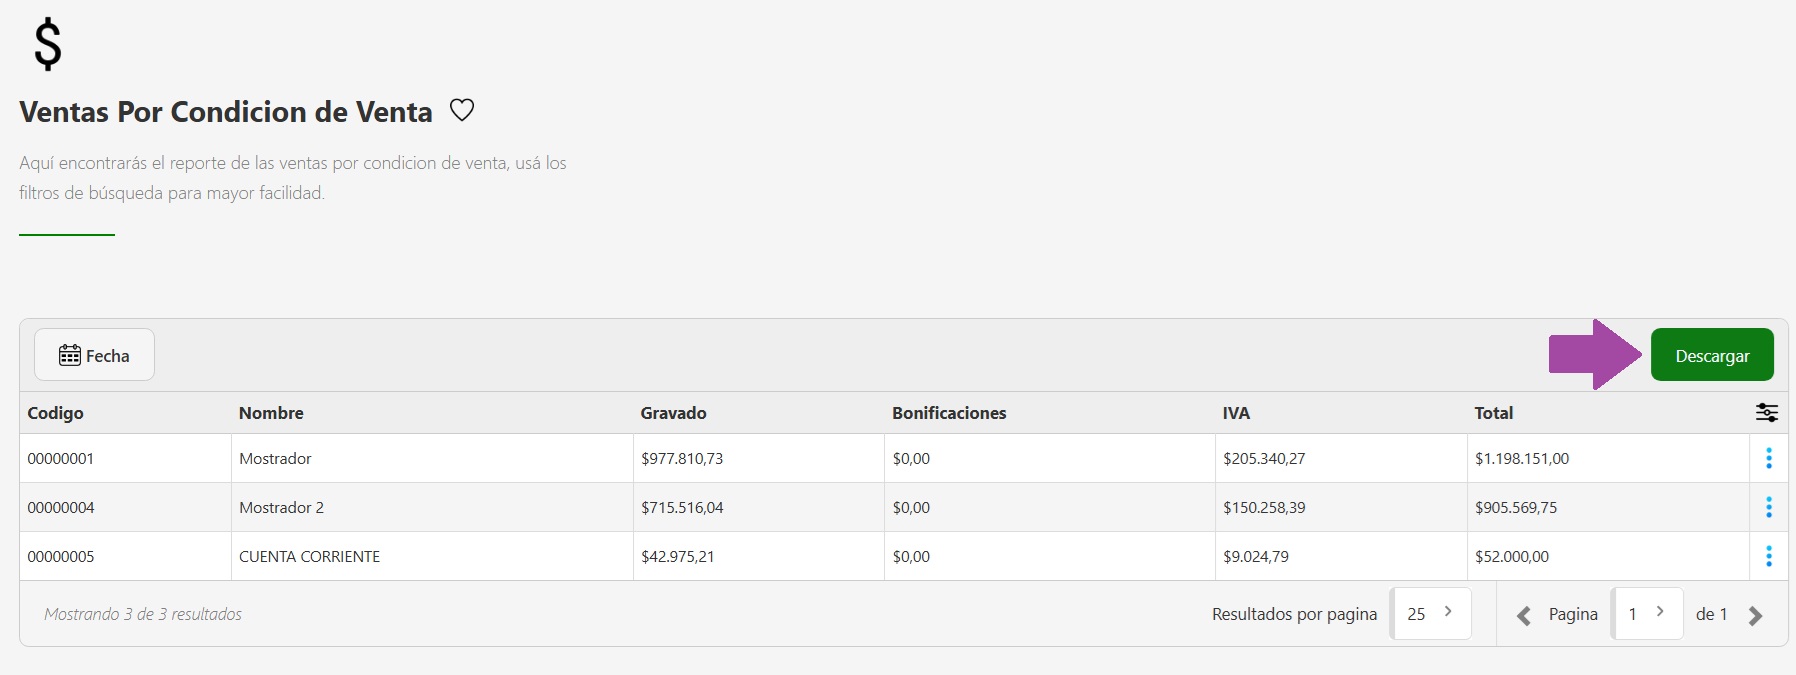The width and height of the screenshot is (1796, 675).
Task: Sort by IVA column header
Action: [1236, 413]
